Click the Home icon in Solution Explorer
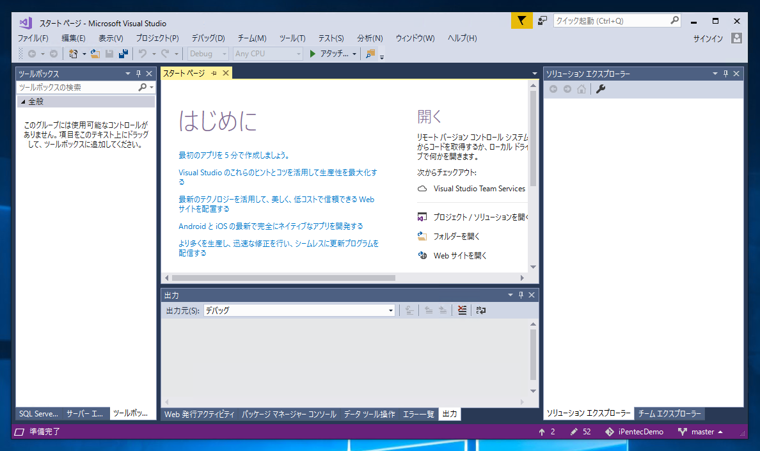This screenshot has height=451, width=760. coord(582,89)
